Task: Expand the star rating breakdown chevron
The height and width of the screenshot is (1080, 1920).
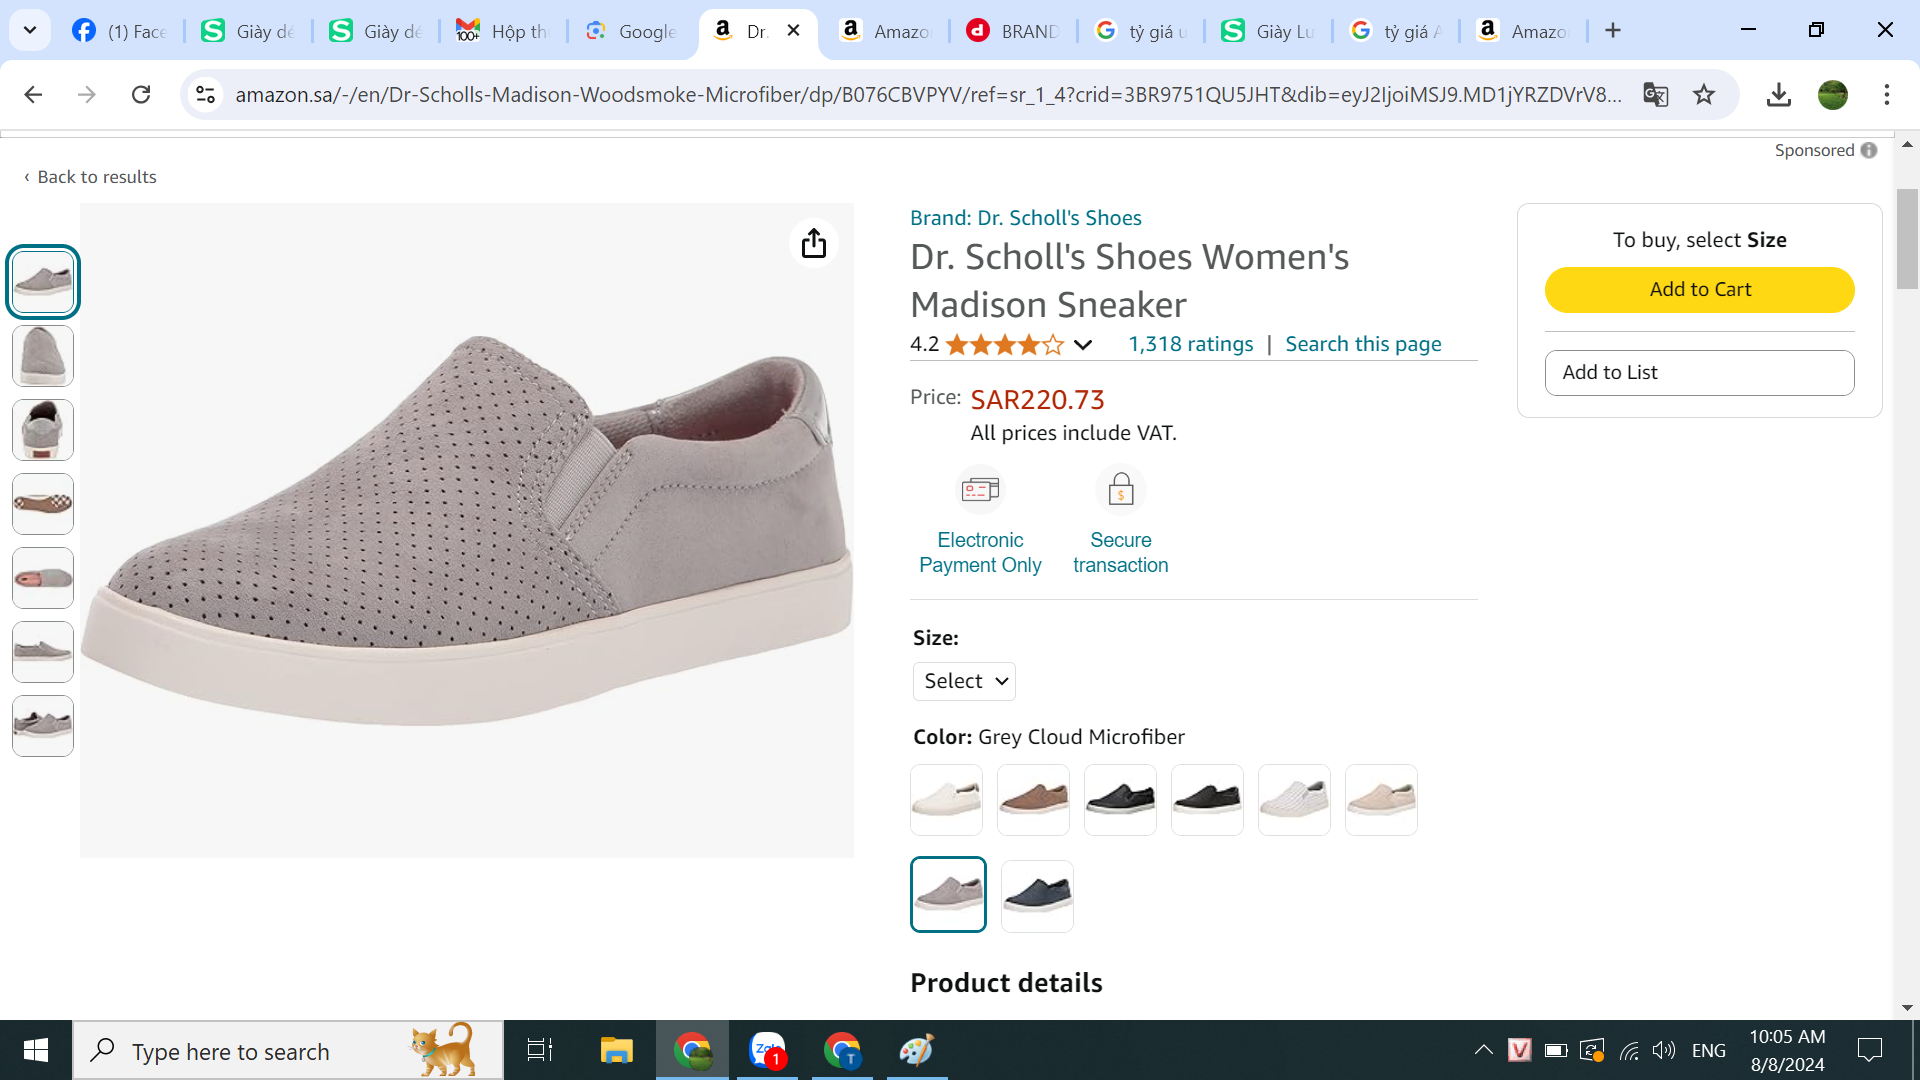Action: pos(1083,345)
